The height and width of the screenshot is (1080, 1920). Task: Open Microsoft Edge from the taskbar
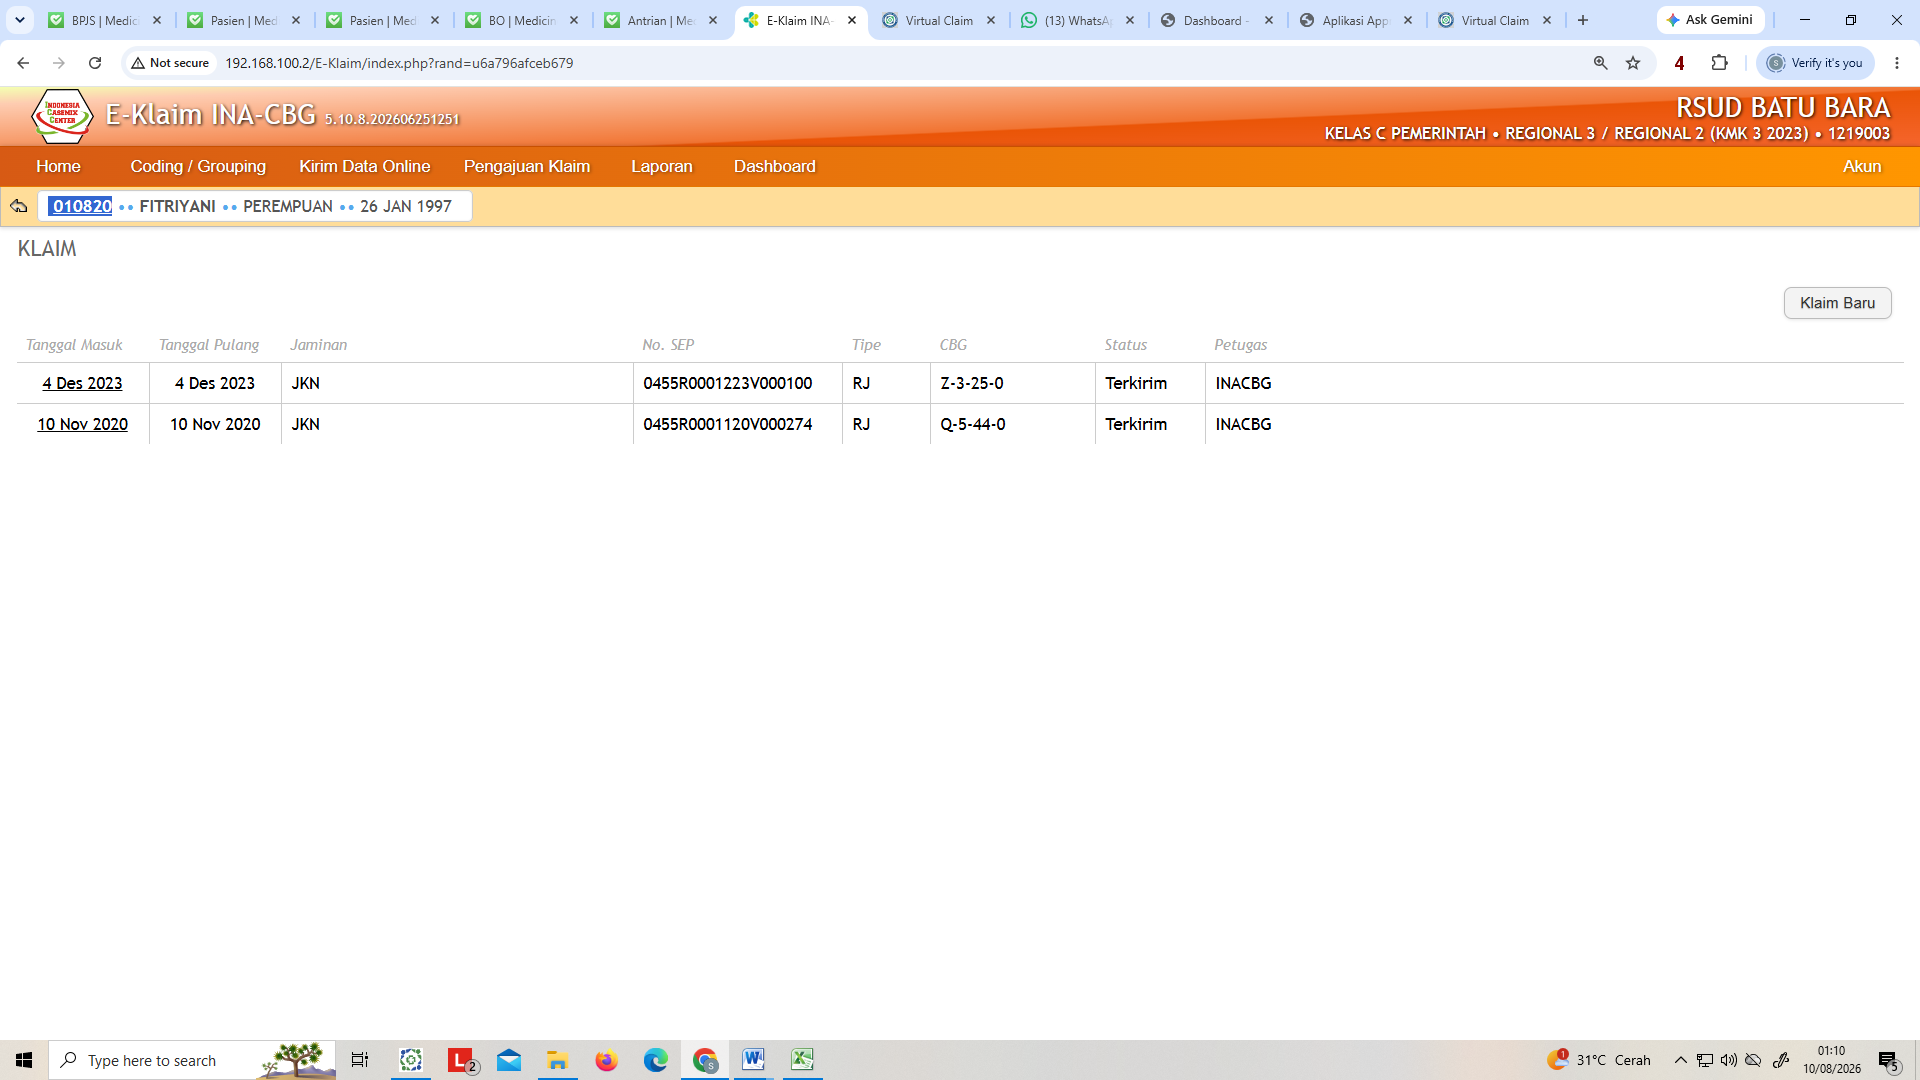click(x=655, y=1060)
